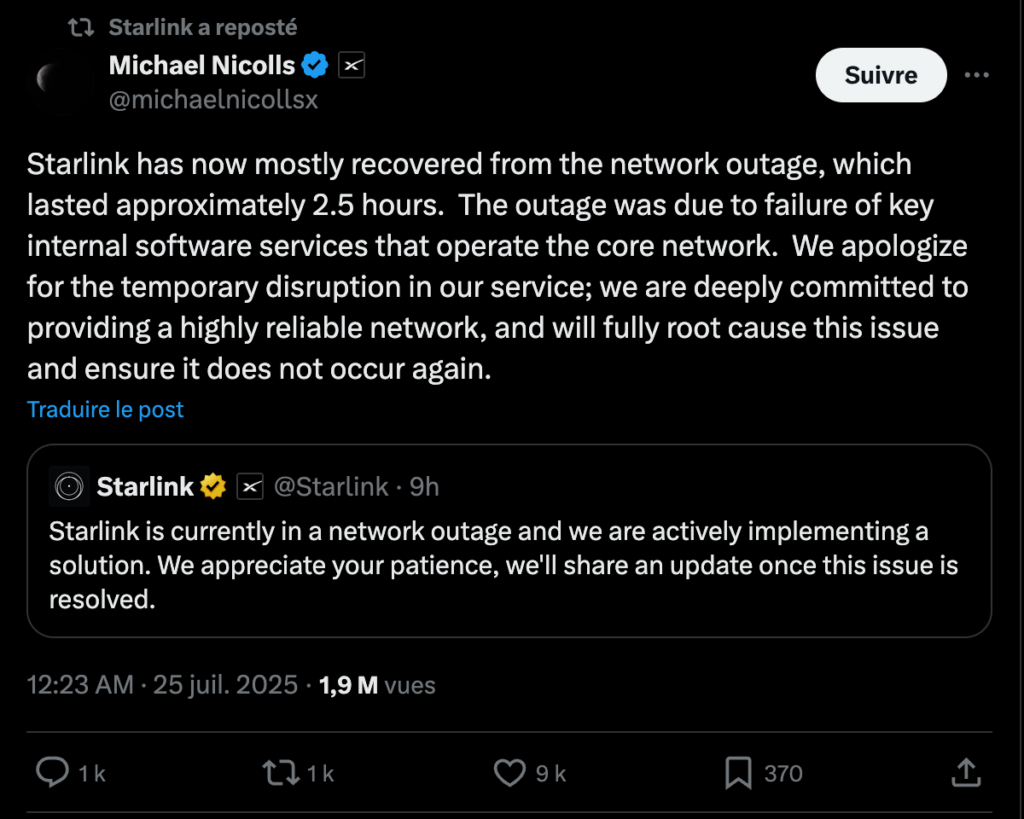The height and width of the screenshot is (819, 1024).
Task: Click the Starlink a reposté label
Action: tap(202, 27)
